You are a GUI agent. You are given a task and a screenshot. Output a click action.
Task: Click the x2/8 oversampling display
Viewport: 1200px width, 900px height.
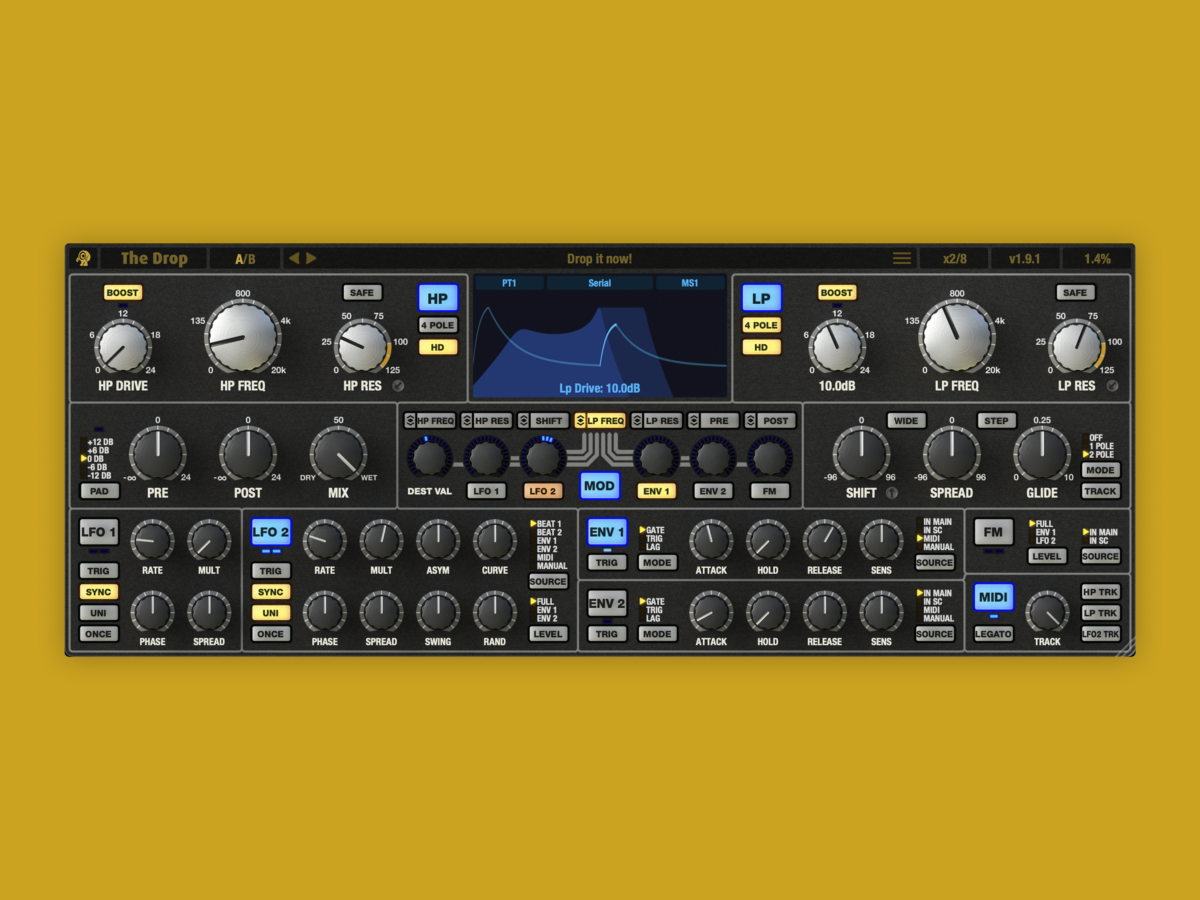955,258
